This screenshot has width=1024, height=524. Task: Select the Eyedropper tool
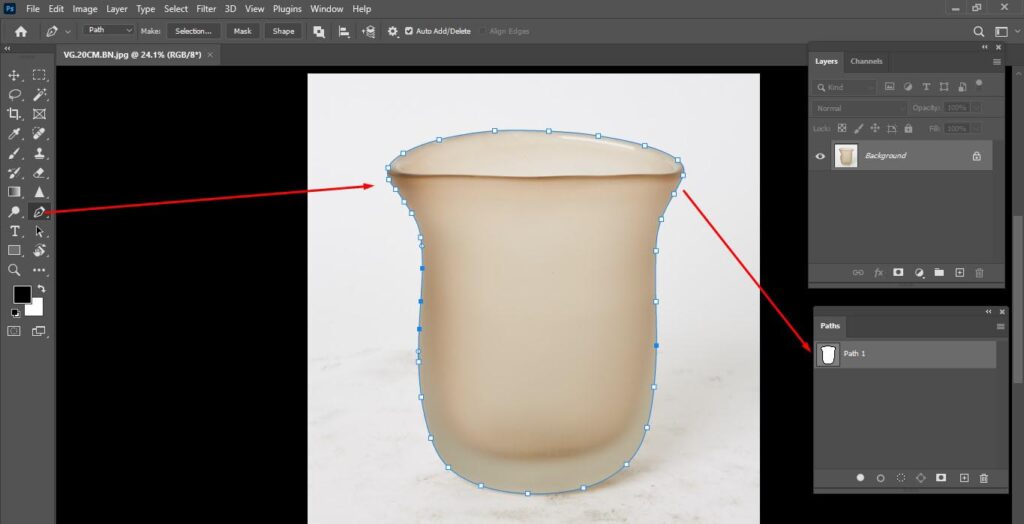14,134
